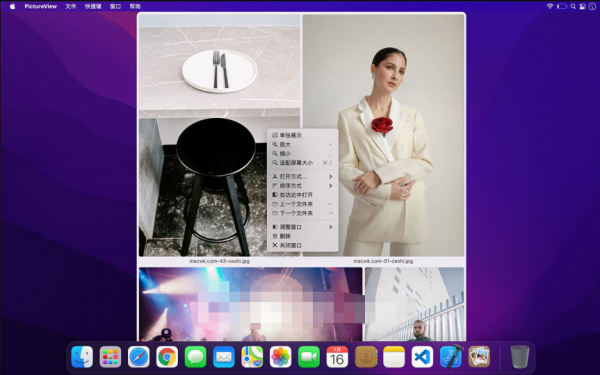Open the PictureView app menu
Viewport: 600px width, 375px height.
pos(41,6)
